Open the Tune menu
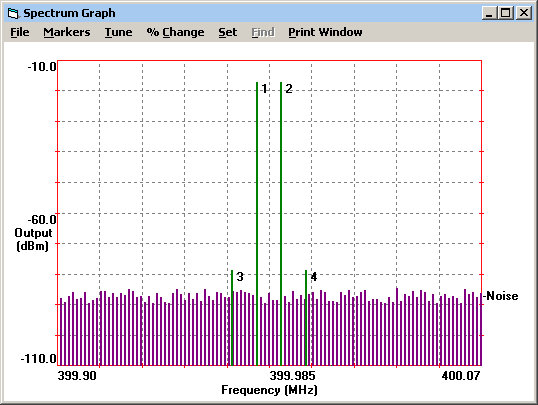 click(118, 32)
